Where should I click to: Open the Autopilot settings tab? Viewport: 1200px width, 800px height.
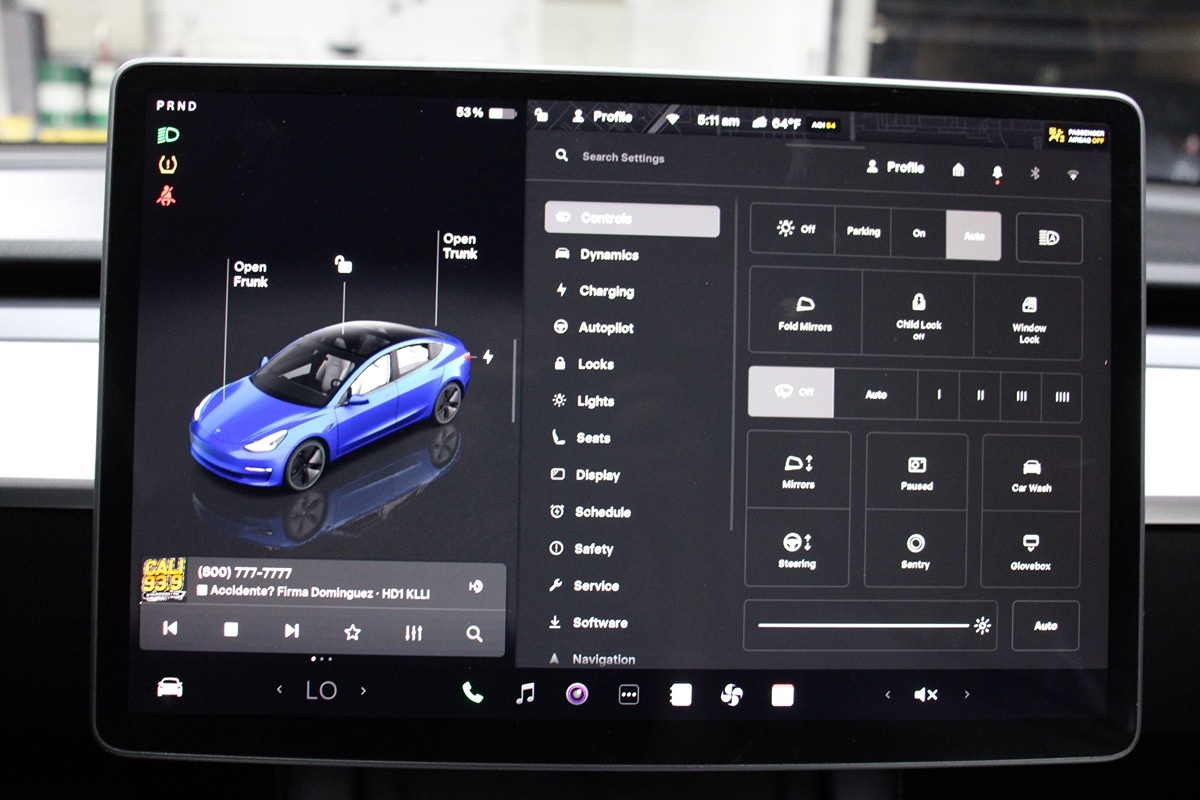[605, 328]
